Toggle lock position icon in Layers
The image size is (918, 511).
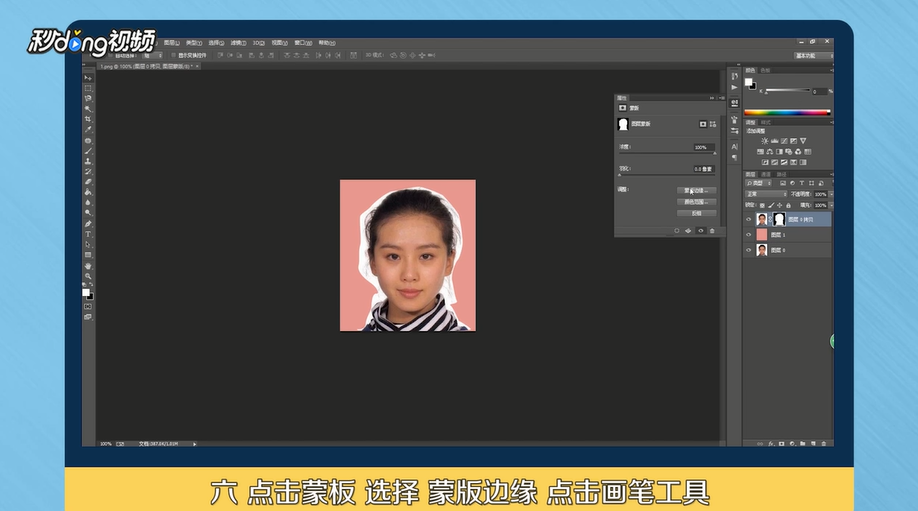[780, 205]
